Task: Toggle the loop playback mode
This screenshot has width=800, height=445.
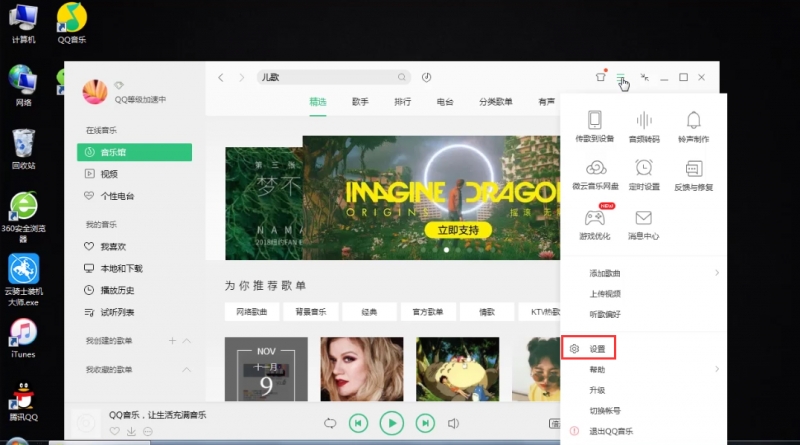Action: pos(330,423)
